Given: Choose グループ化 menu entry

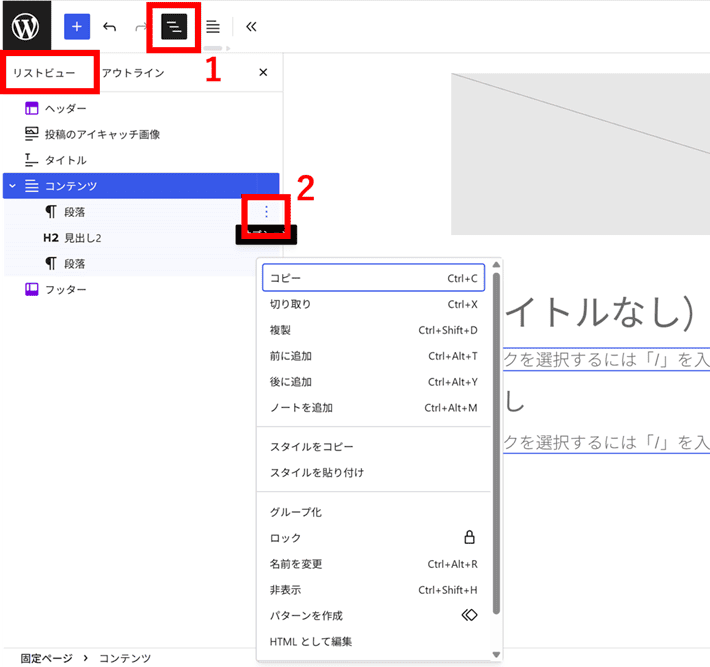Looking at the screenshot, I should [374, 512].
